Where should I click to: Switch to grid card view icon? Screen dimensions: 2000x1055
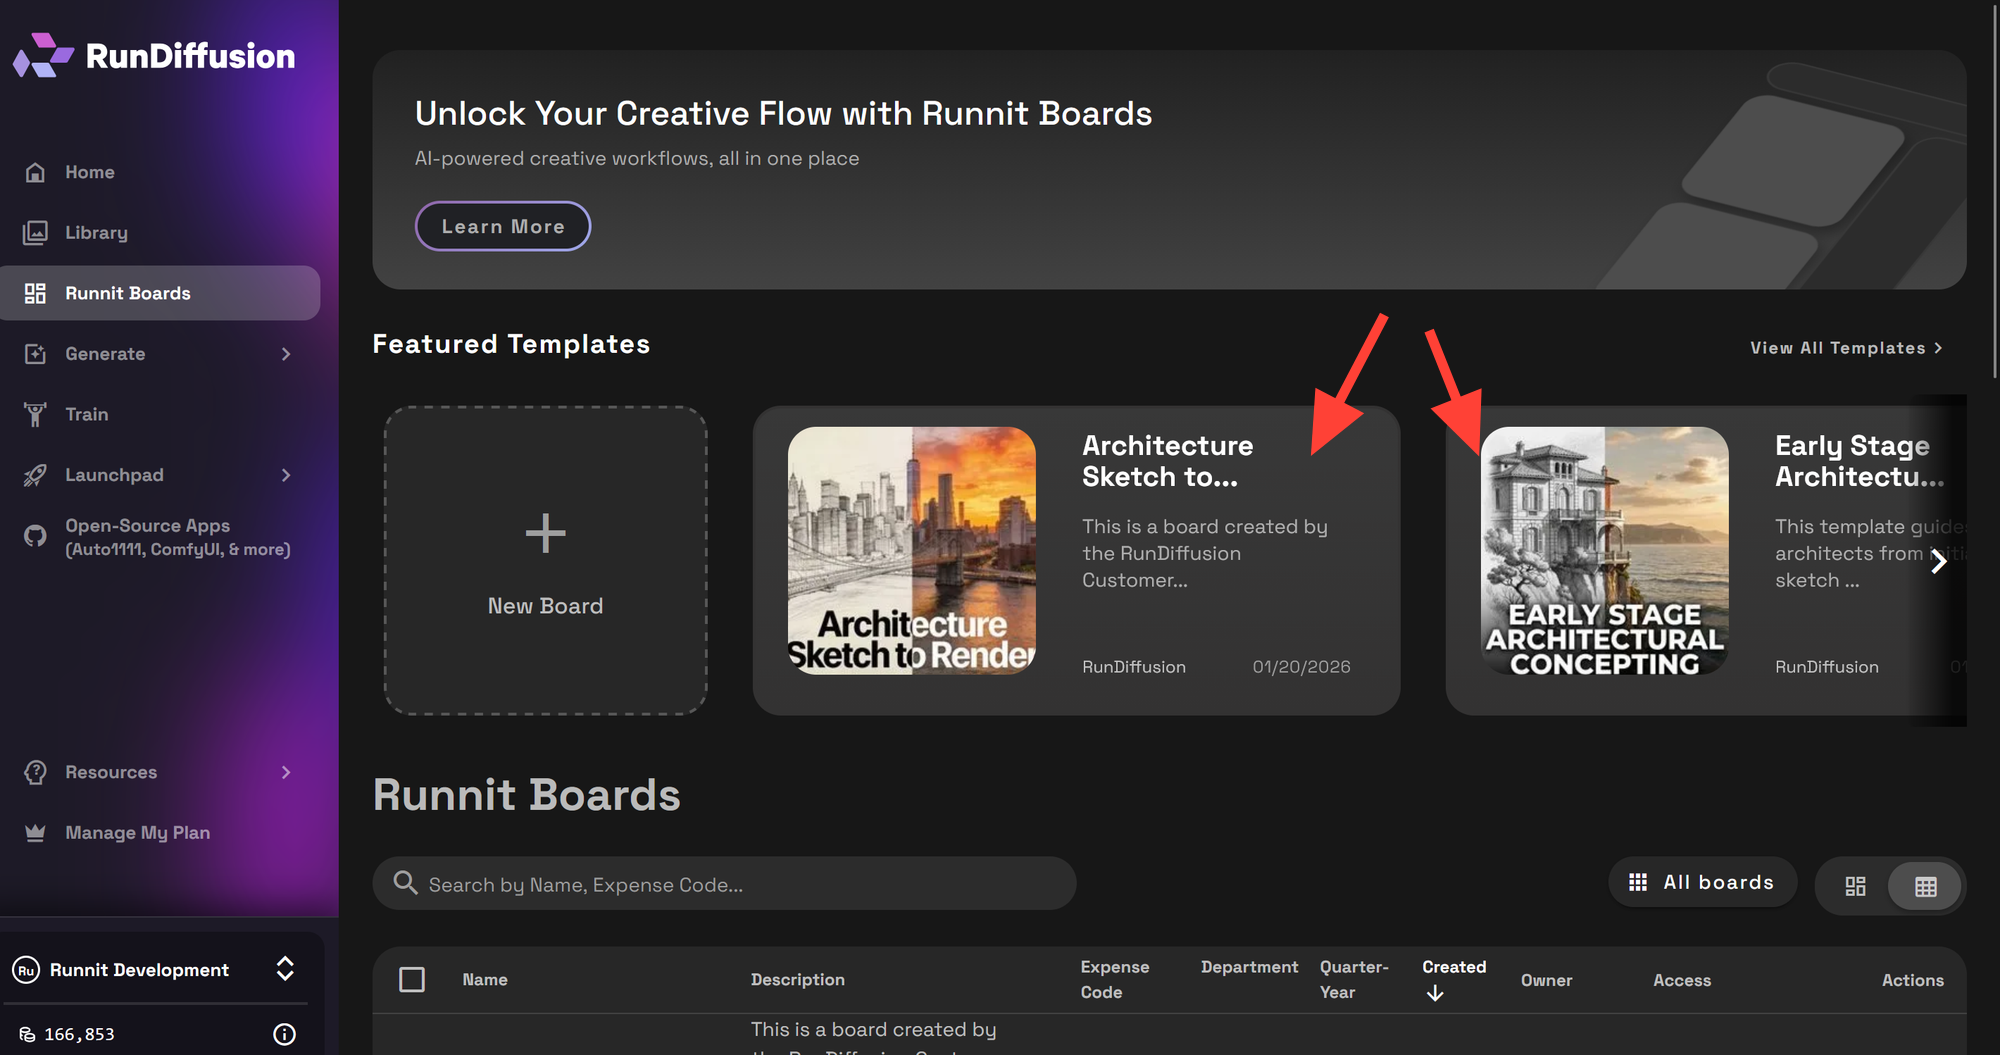point(1855,886)
